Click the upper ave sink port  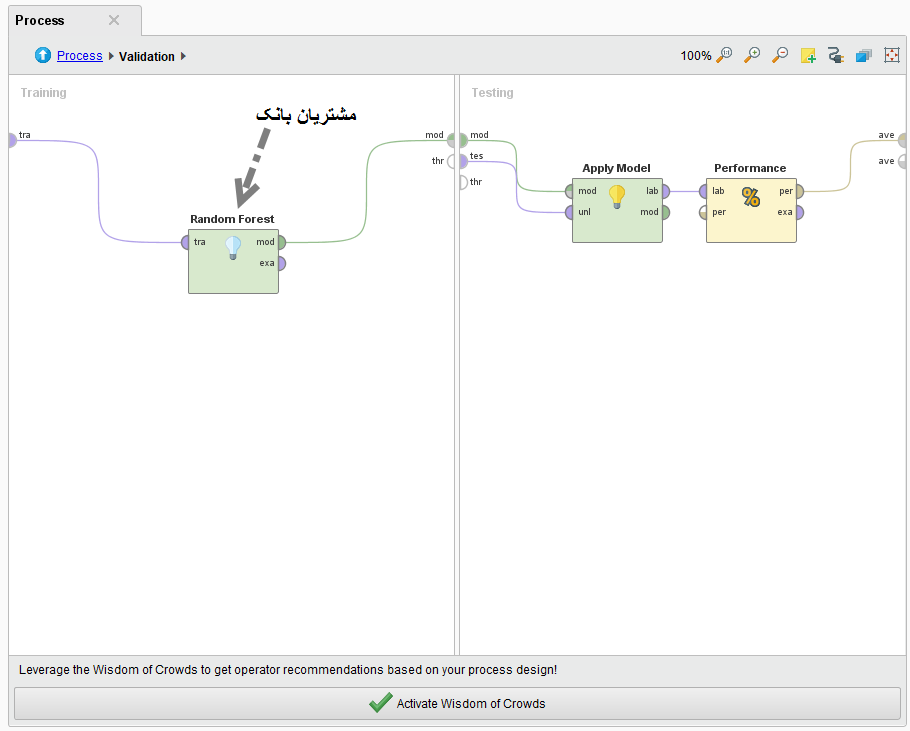(x=902, y=140)
